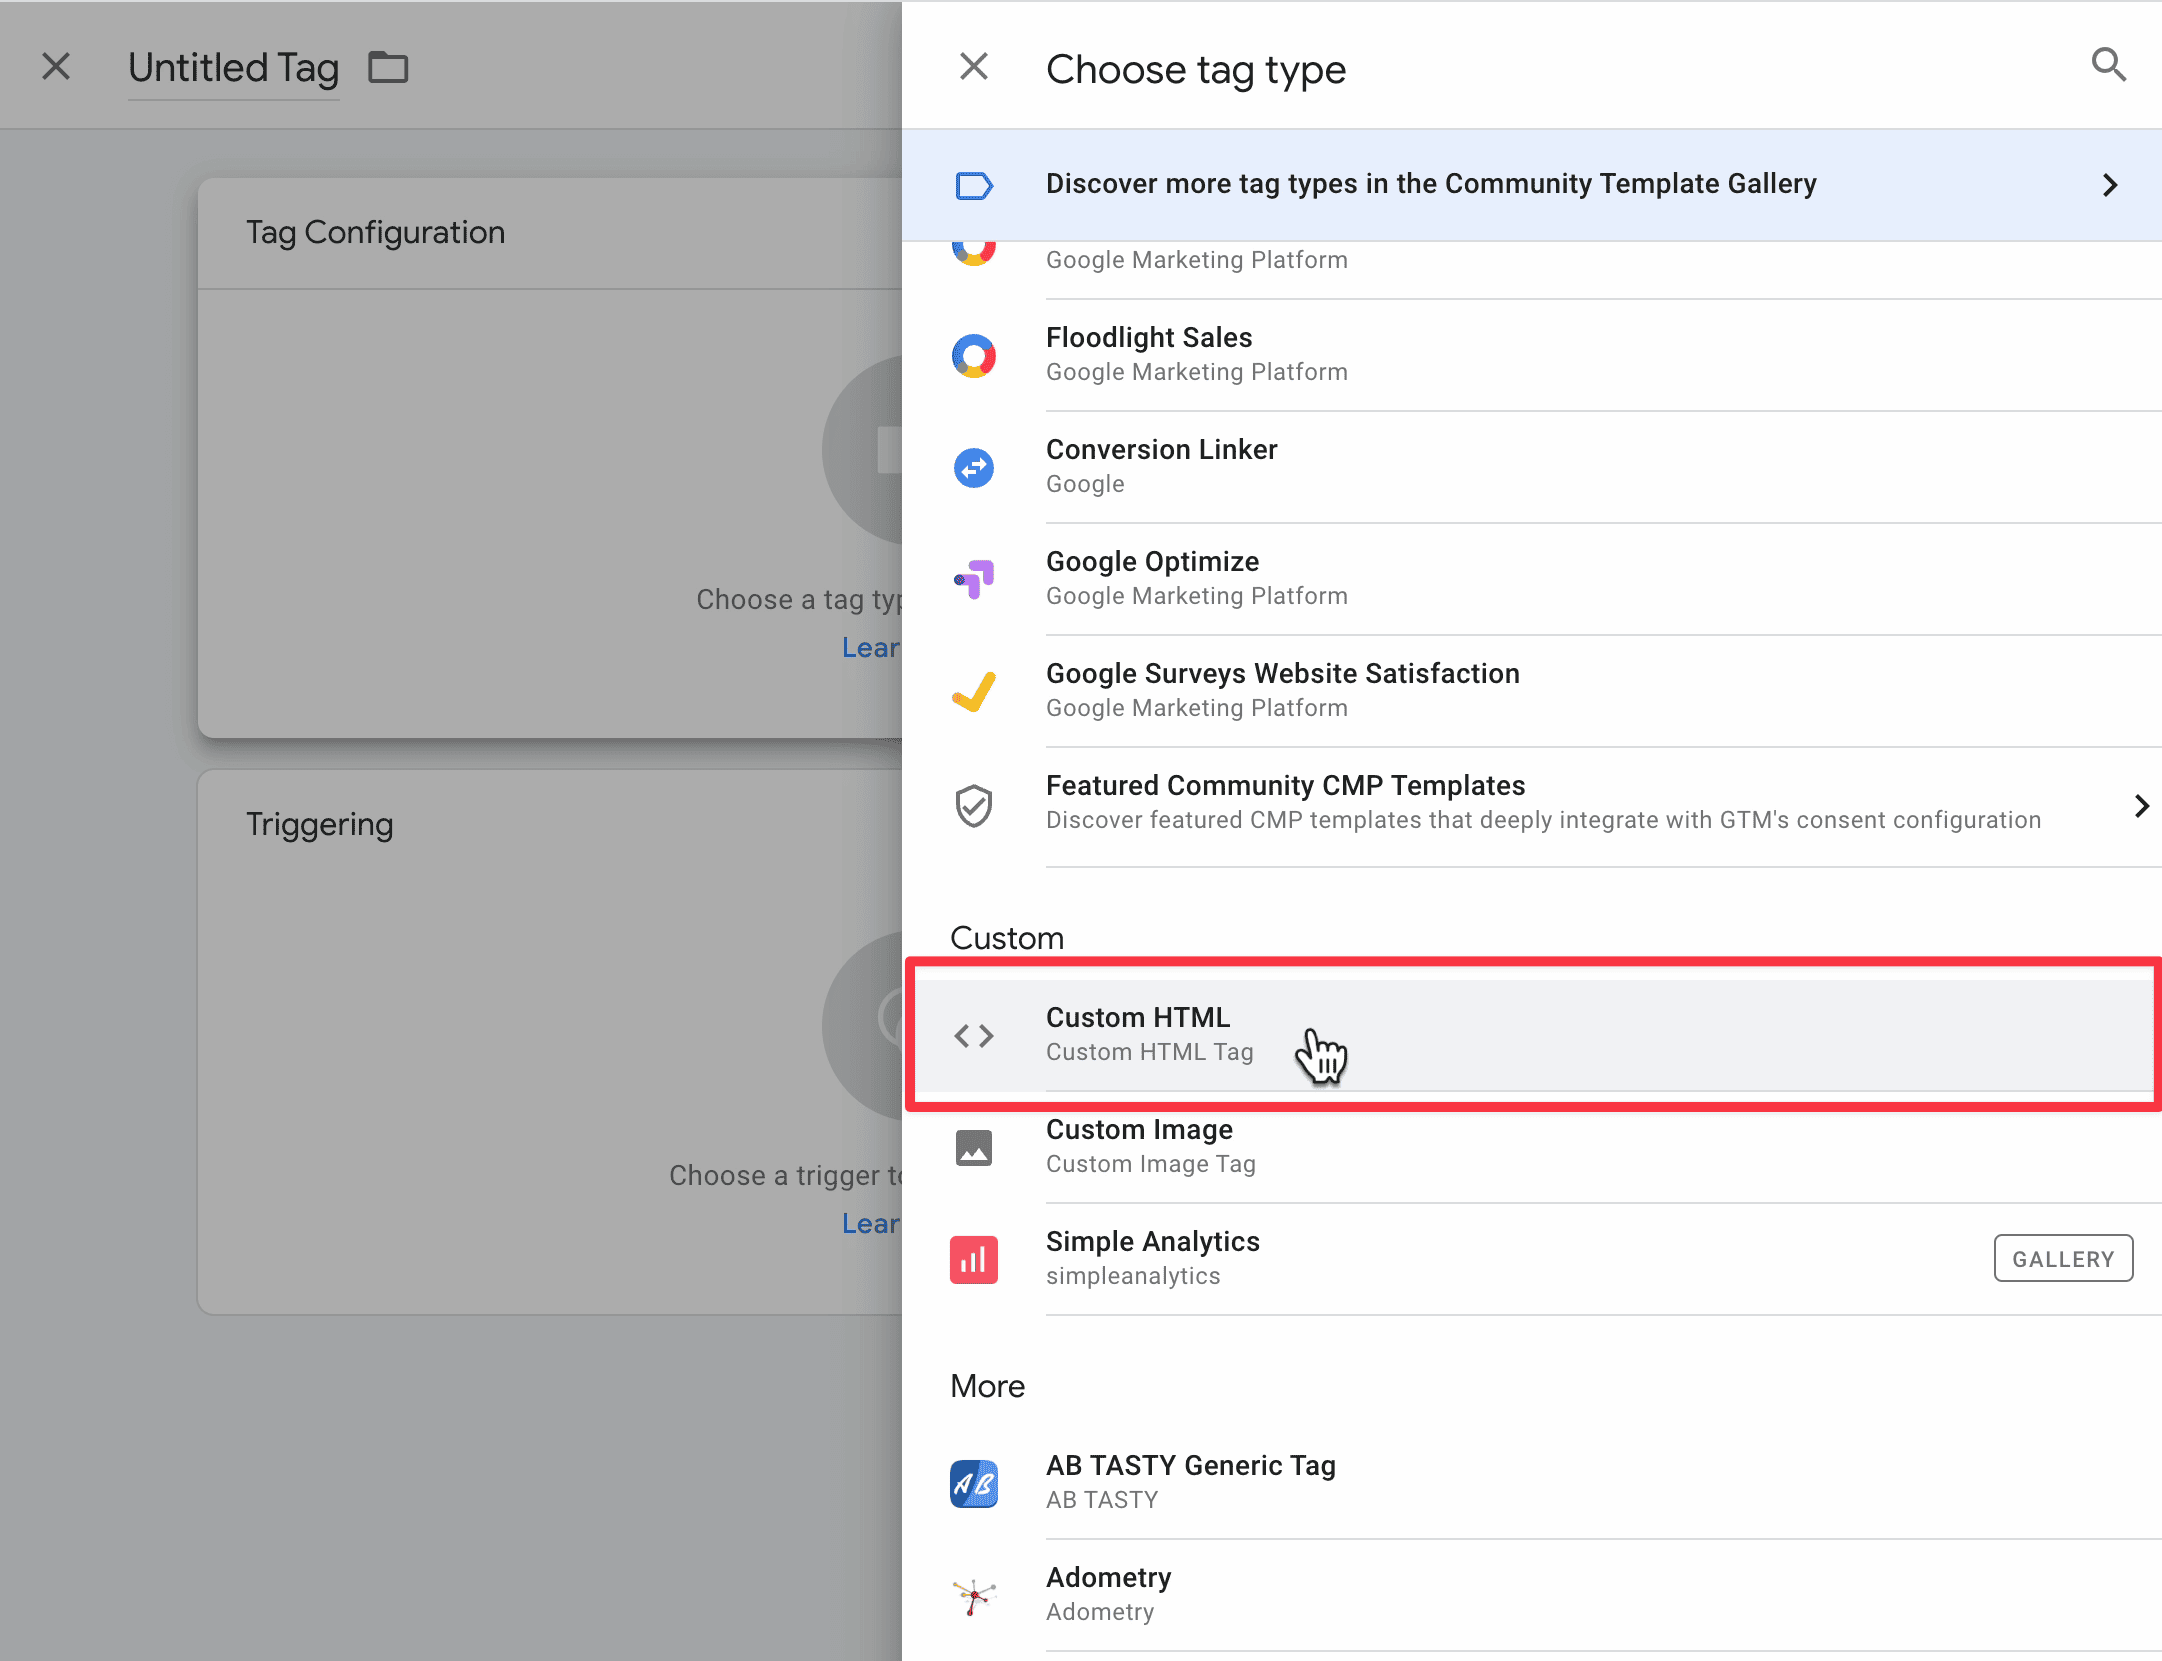Click the AB TASTY logo icon
Screen dimensions: 2162x1661
[973, 1484]
